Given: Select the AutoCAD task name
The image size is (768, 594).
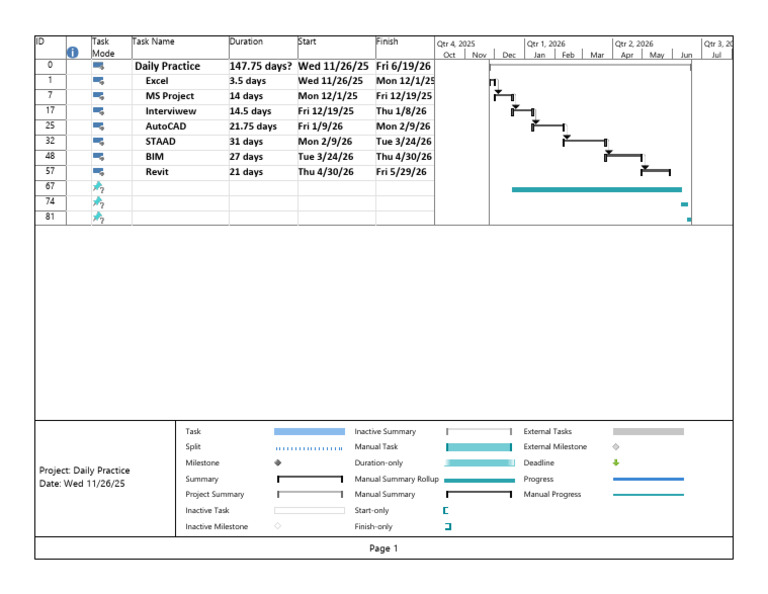Looking at the screenshot, I should pyautogui.click(x=166, y=126).
